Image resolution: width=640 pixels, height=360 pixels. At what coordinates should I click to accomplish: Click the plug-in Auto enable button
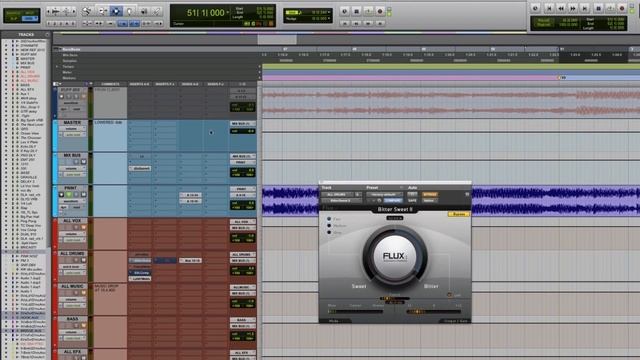412,195
